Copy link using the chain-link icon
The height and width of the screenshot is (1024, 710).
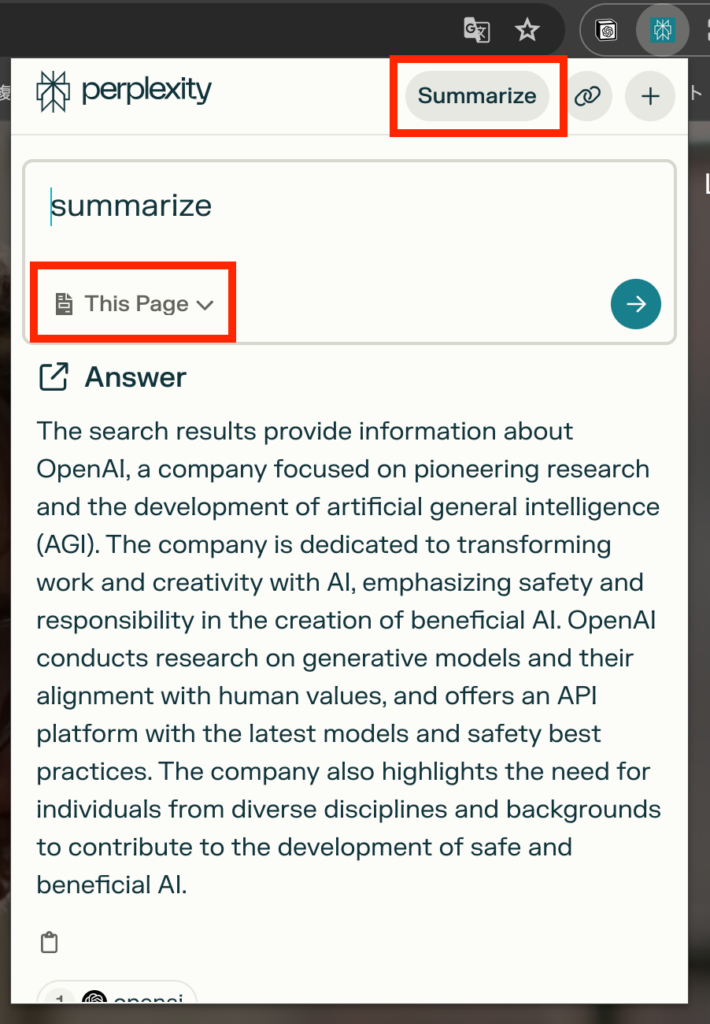tap(587, 97)
